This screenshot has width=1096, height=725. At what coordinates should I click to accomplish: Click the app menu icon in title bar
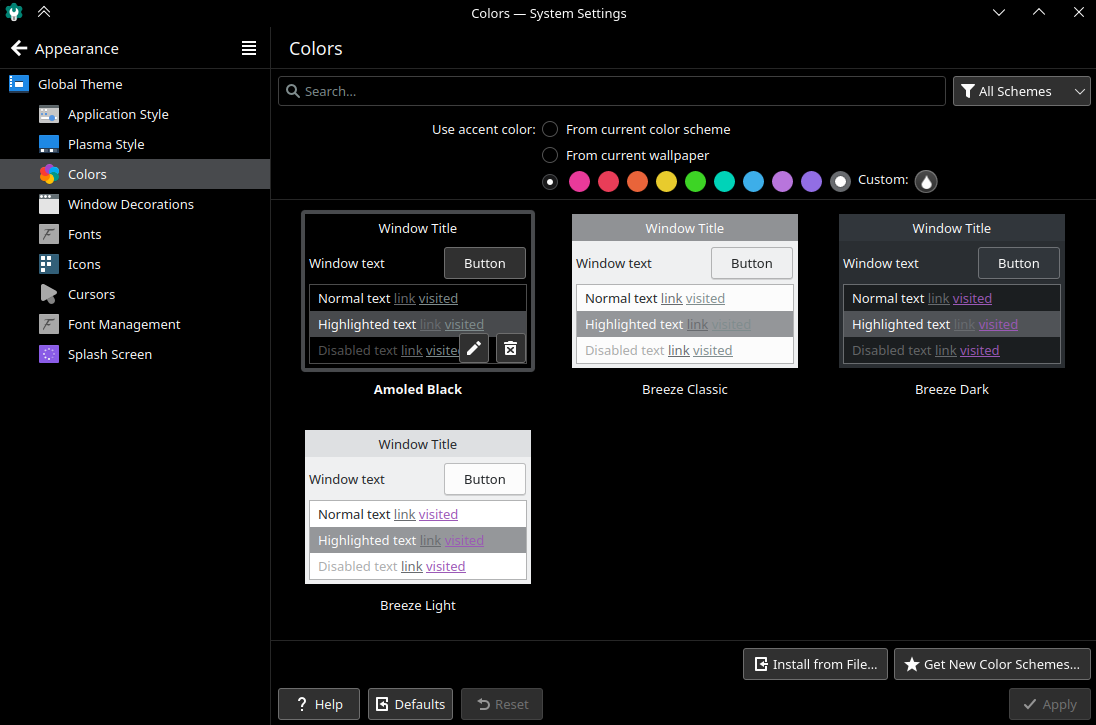(14, 12)
